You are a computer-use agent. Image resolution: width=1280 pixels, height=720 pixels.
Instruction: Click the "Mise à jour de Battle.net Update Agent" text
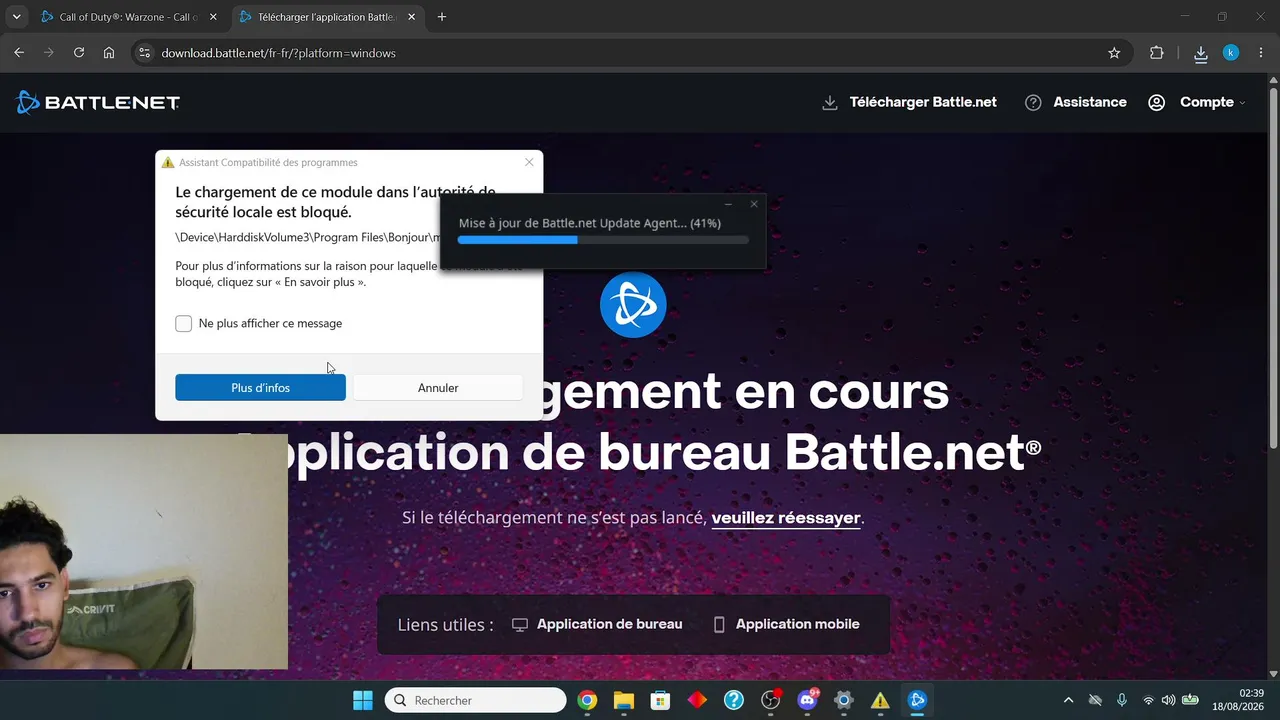[590, 223]
